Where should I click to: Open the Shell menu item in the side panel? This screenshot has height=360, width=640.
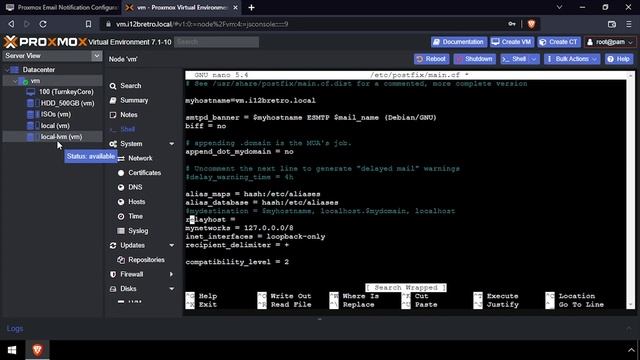coord(127,129)
